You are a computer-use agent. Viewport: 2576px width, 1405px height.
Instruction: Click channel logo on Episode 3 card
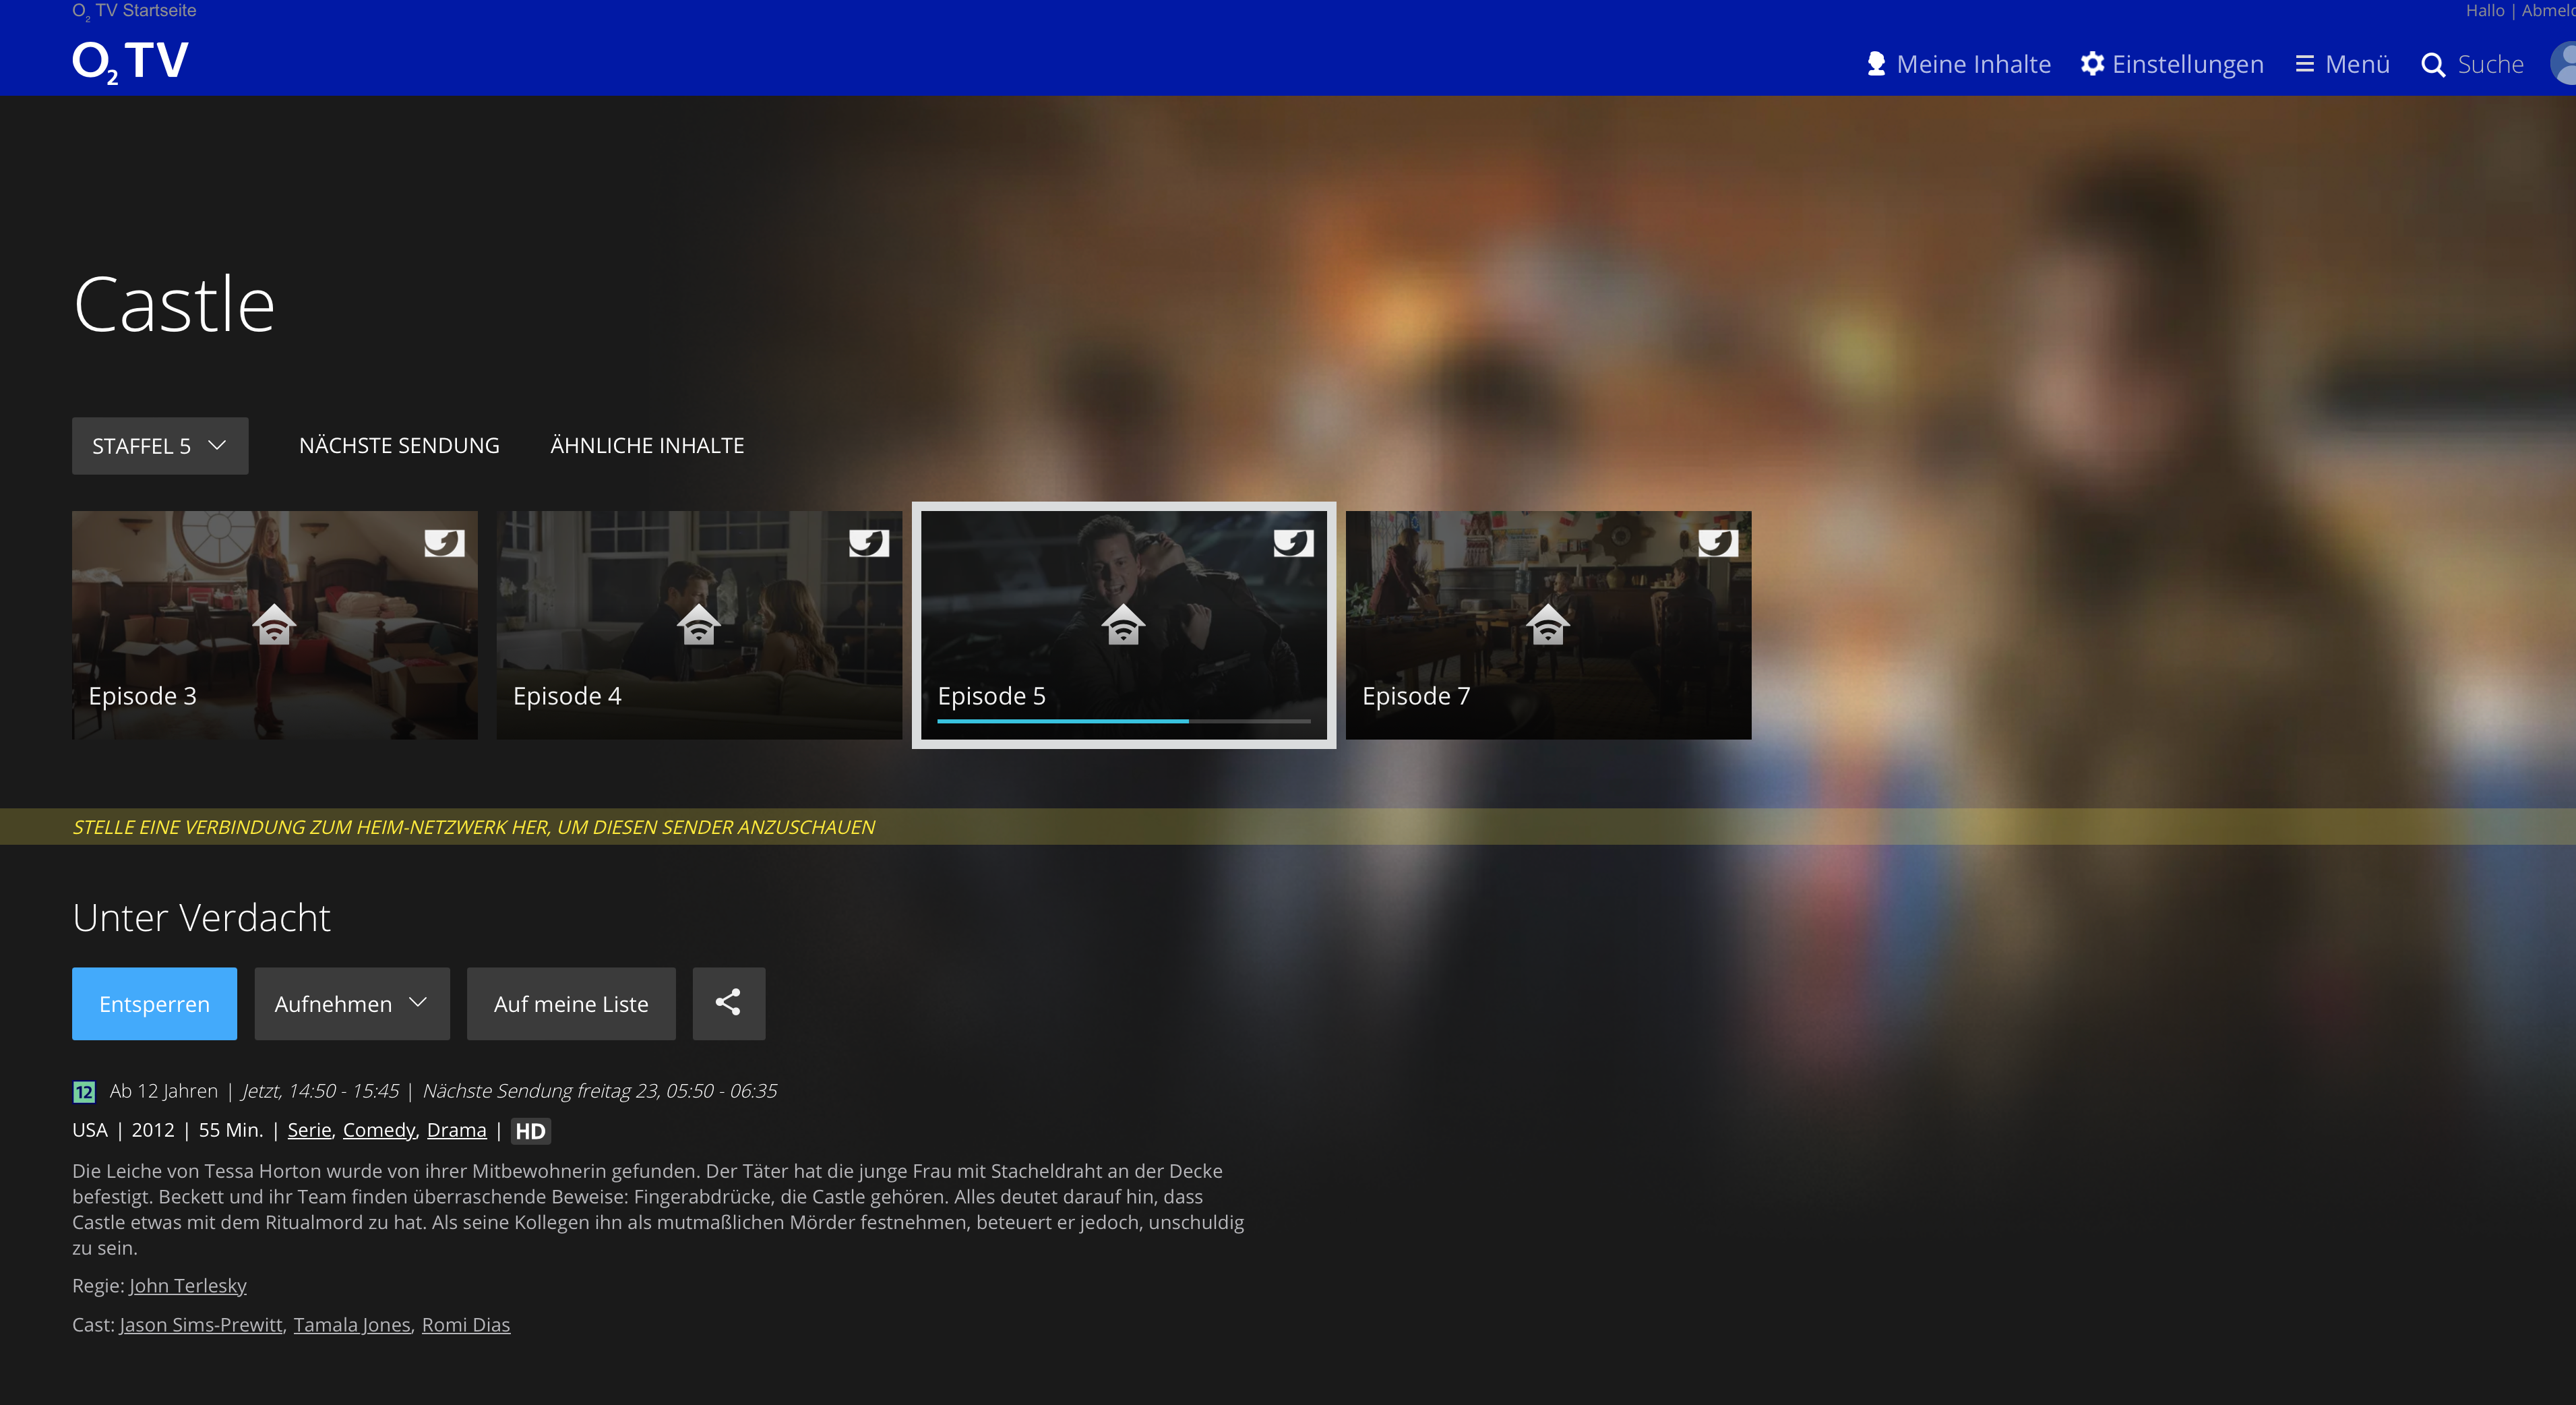[x=444, y=543]
